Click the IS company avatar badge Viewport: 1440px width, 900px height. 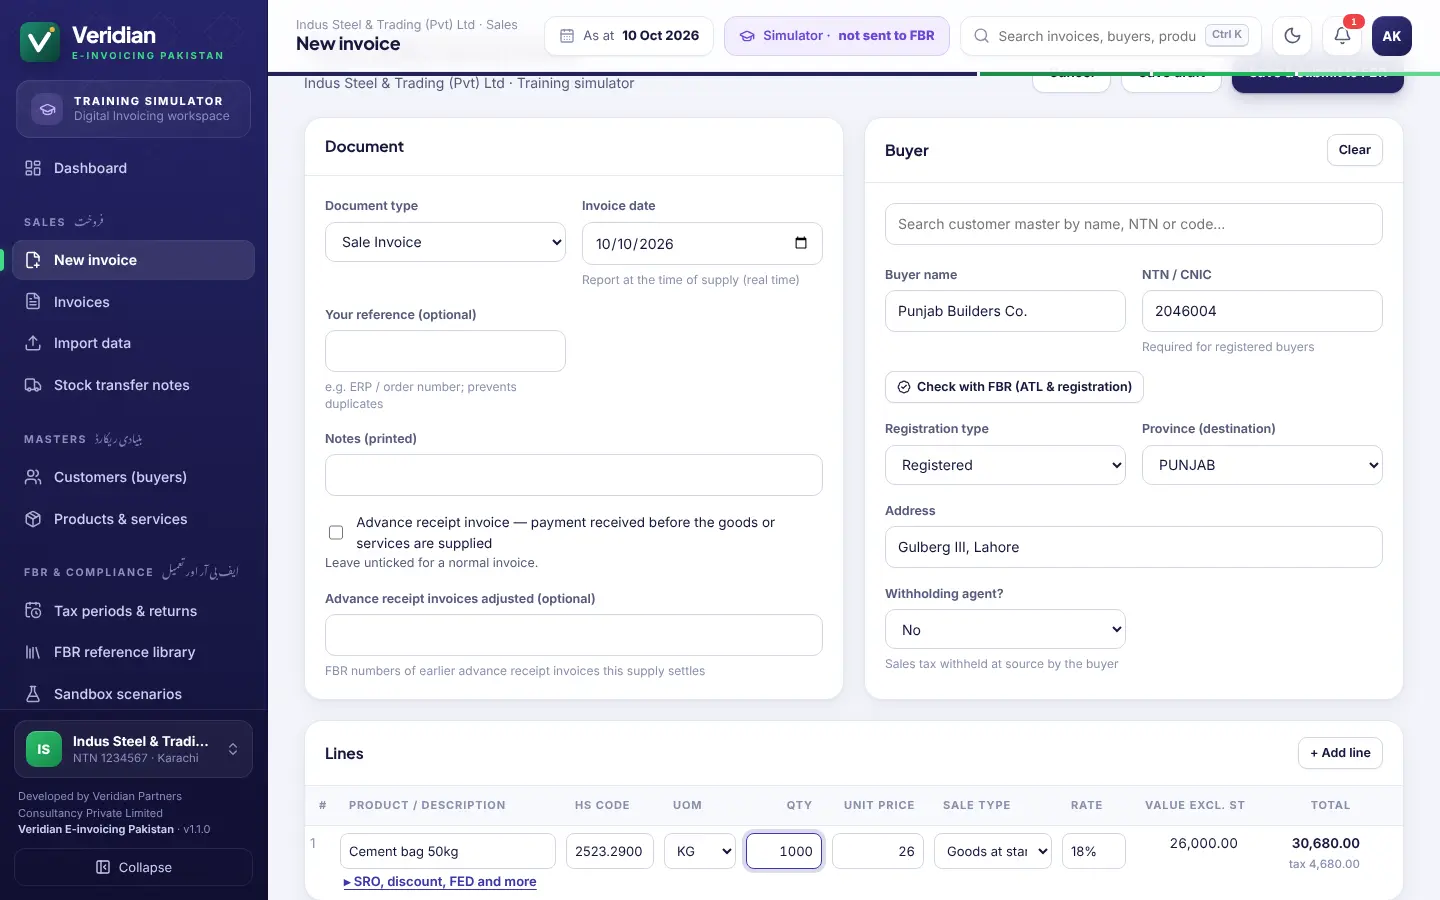coord(43,749)
